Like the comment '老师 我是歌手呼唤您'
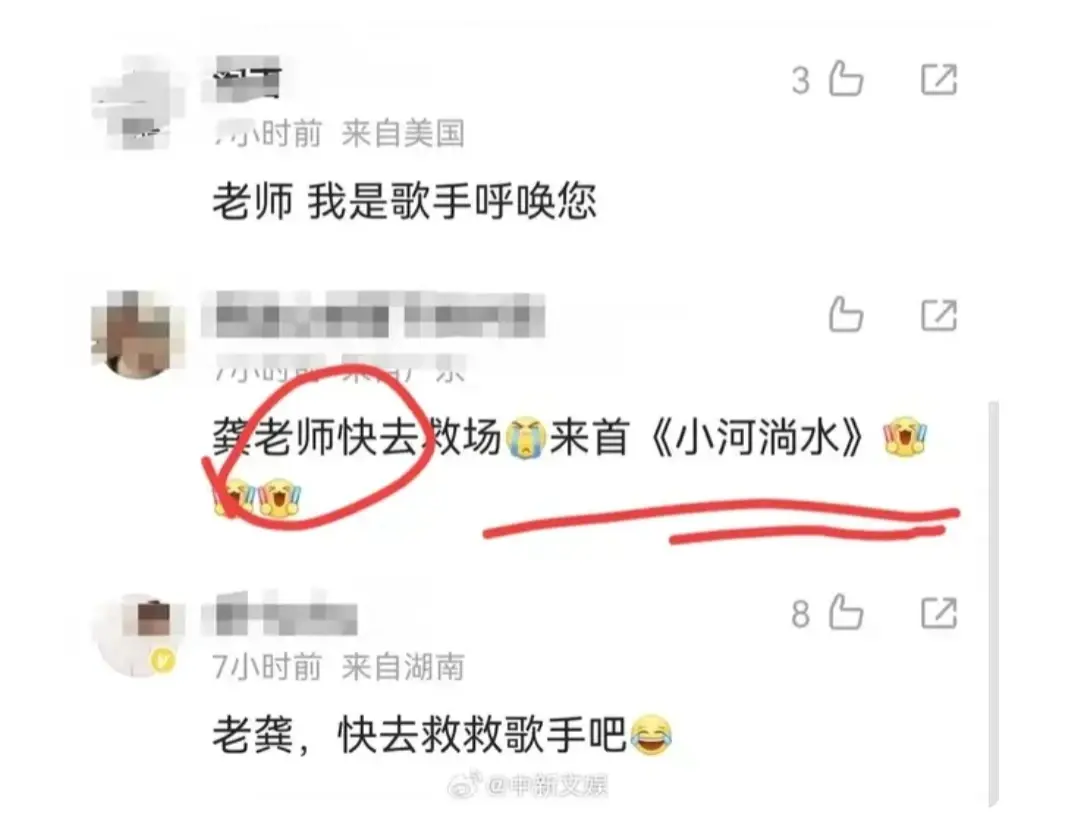 [x=846, y=79]
